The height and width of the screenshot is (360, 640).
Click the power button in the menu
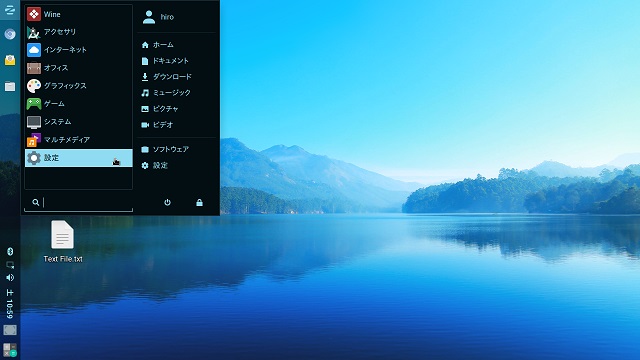(167, 202)
